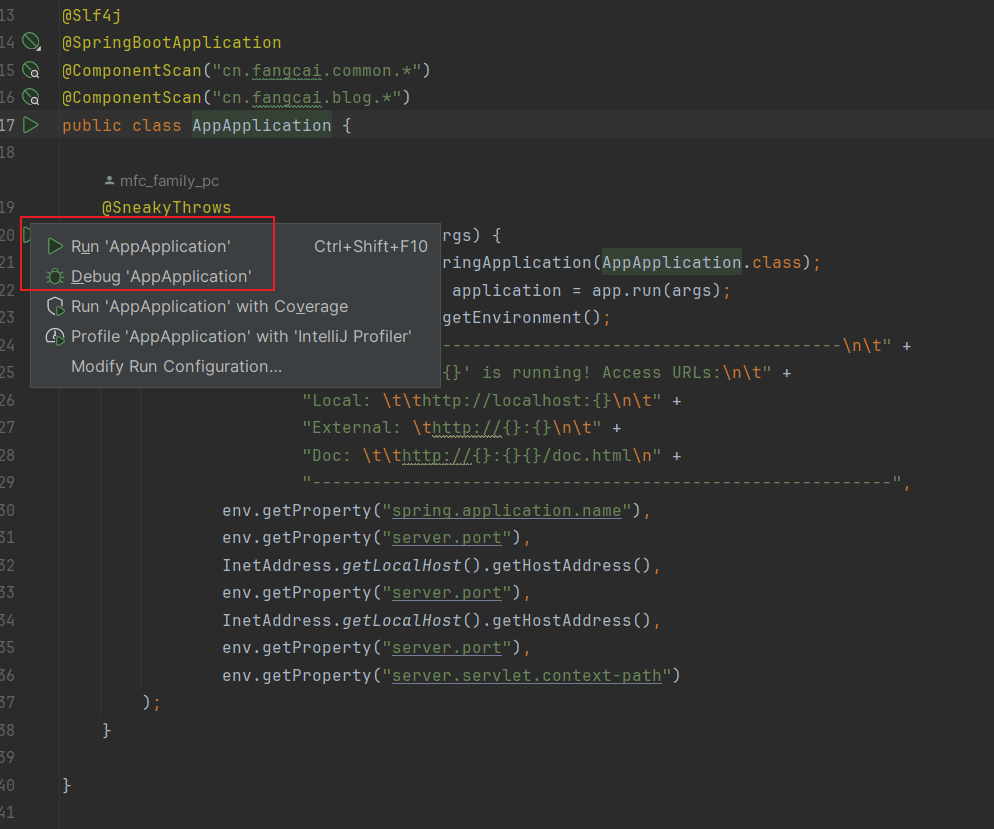Click the "External:" string on line 27
This screenshot has width=994, height=829.
tap(451, 428)
